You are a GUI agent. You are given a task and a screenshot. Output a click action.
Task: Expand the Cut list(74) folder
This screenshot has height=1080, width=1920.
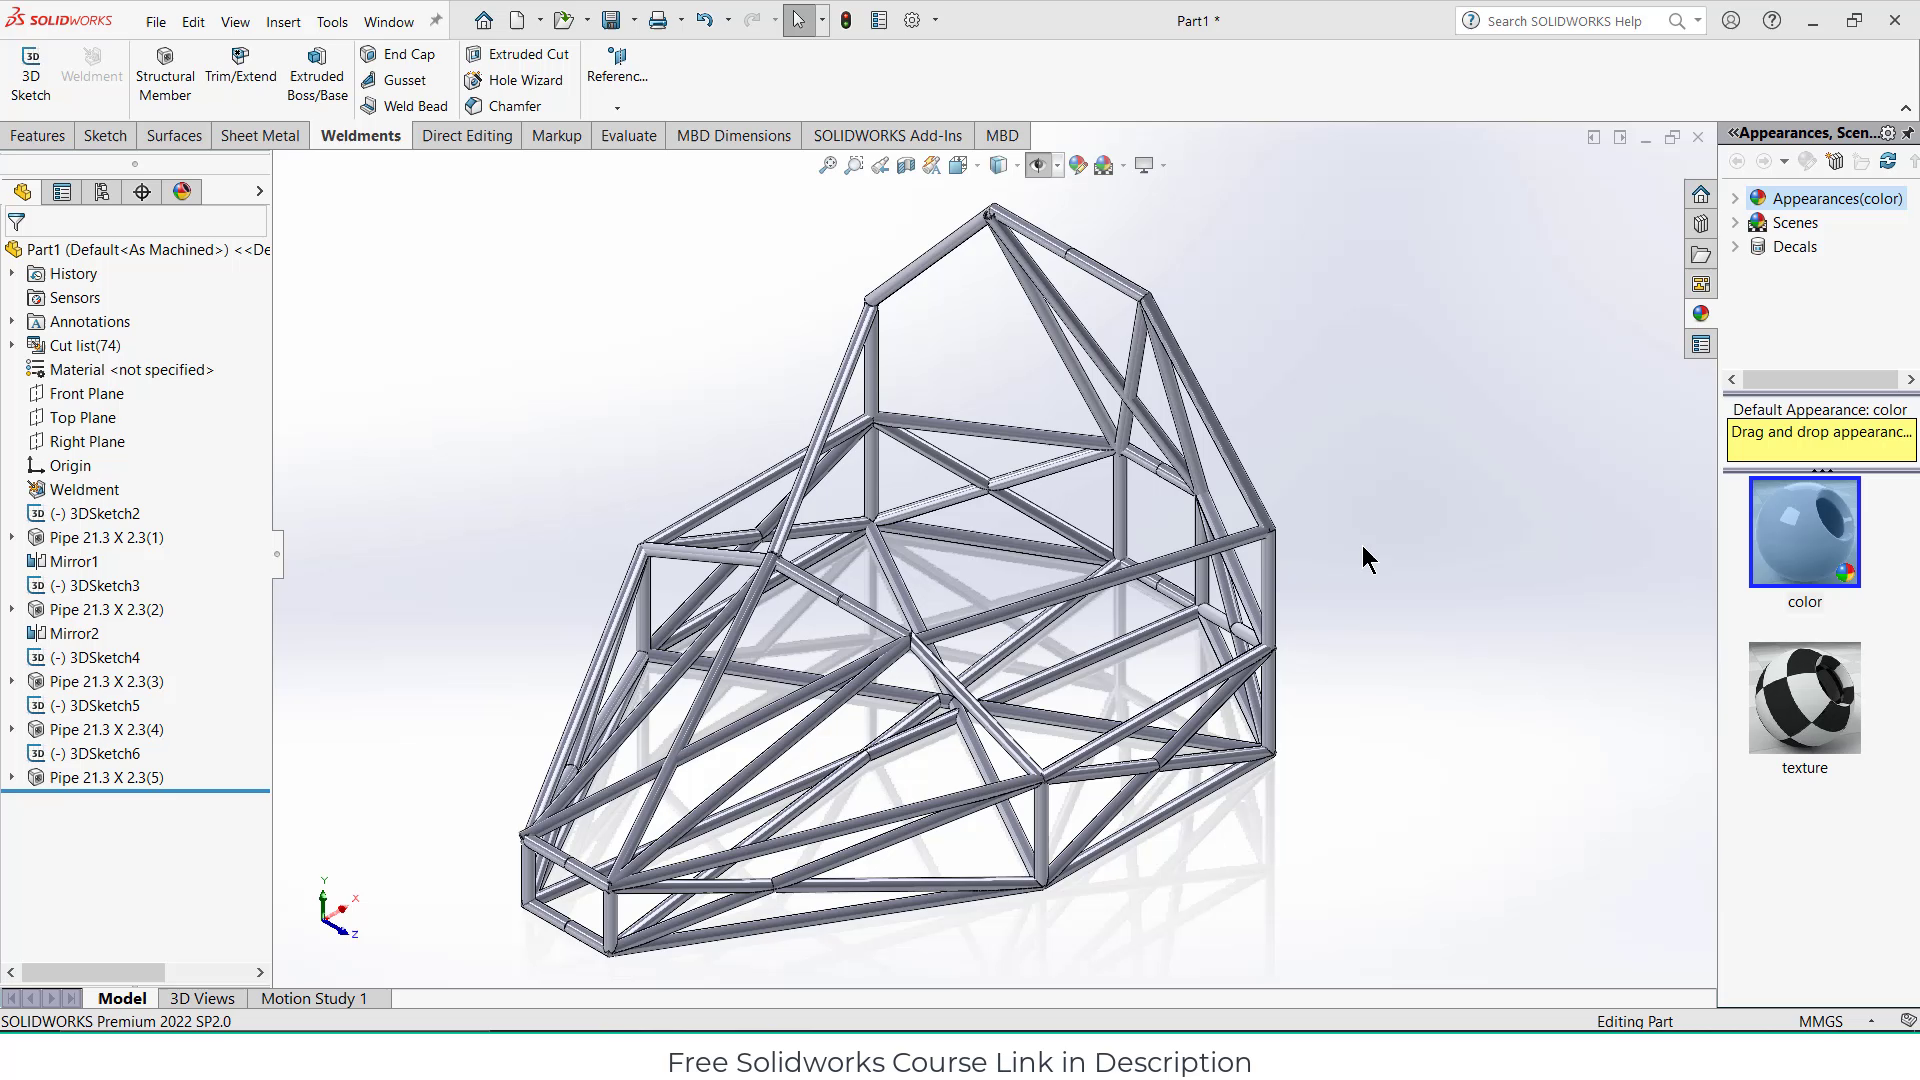pyautogui.click(x=12, y=346)
